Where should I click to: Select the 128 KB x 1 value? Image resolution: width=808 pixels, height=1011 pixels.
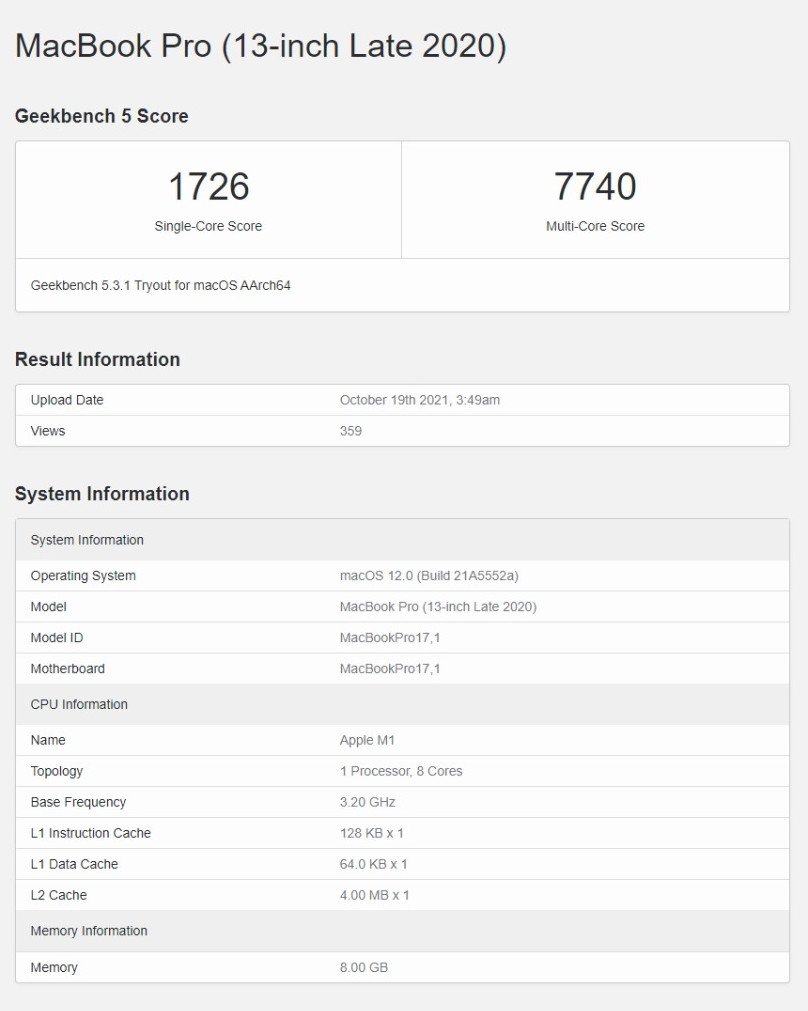point(371,833)
